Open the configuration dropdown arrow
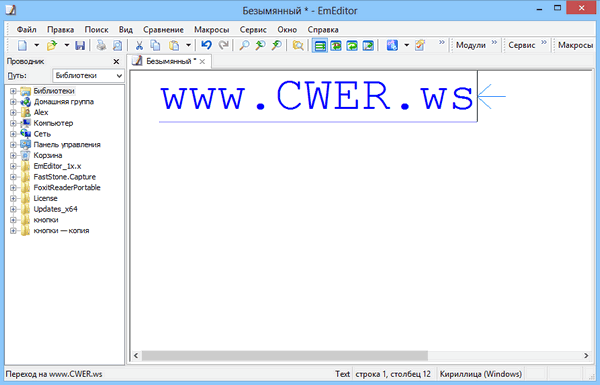Screen dimensions: 600x385 coord(407,46)
